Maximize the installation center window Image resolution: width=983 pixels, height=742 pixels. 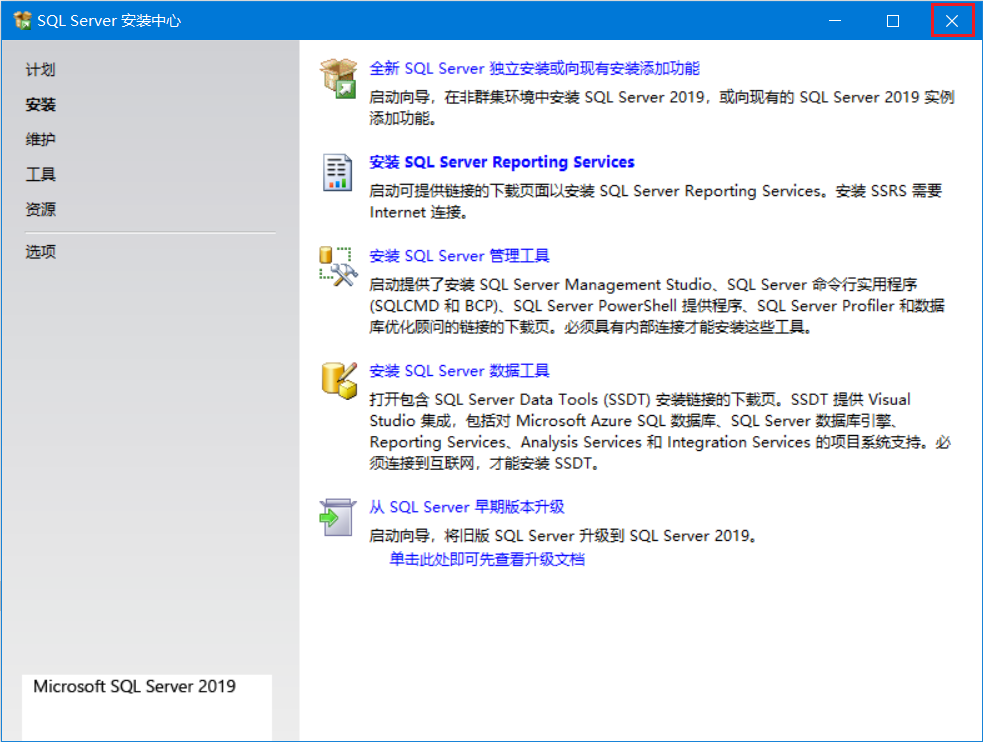pyautogui.click(x=893, y=21)
